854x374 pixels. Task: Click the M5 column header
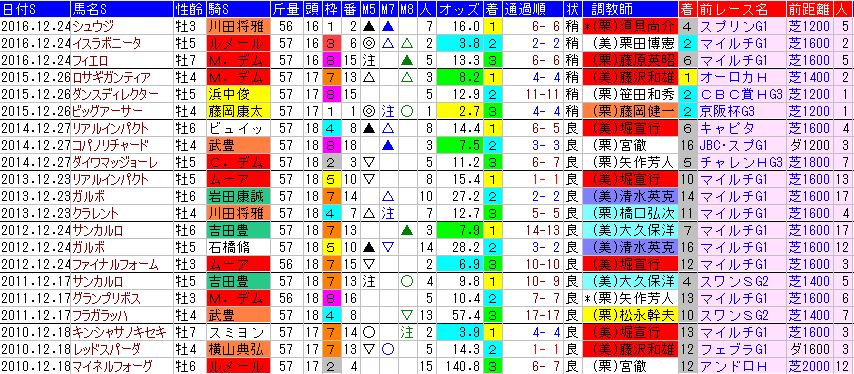point(369,9)
